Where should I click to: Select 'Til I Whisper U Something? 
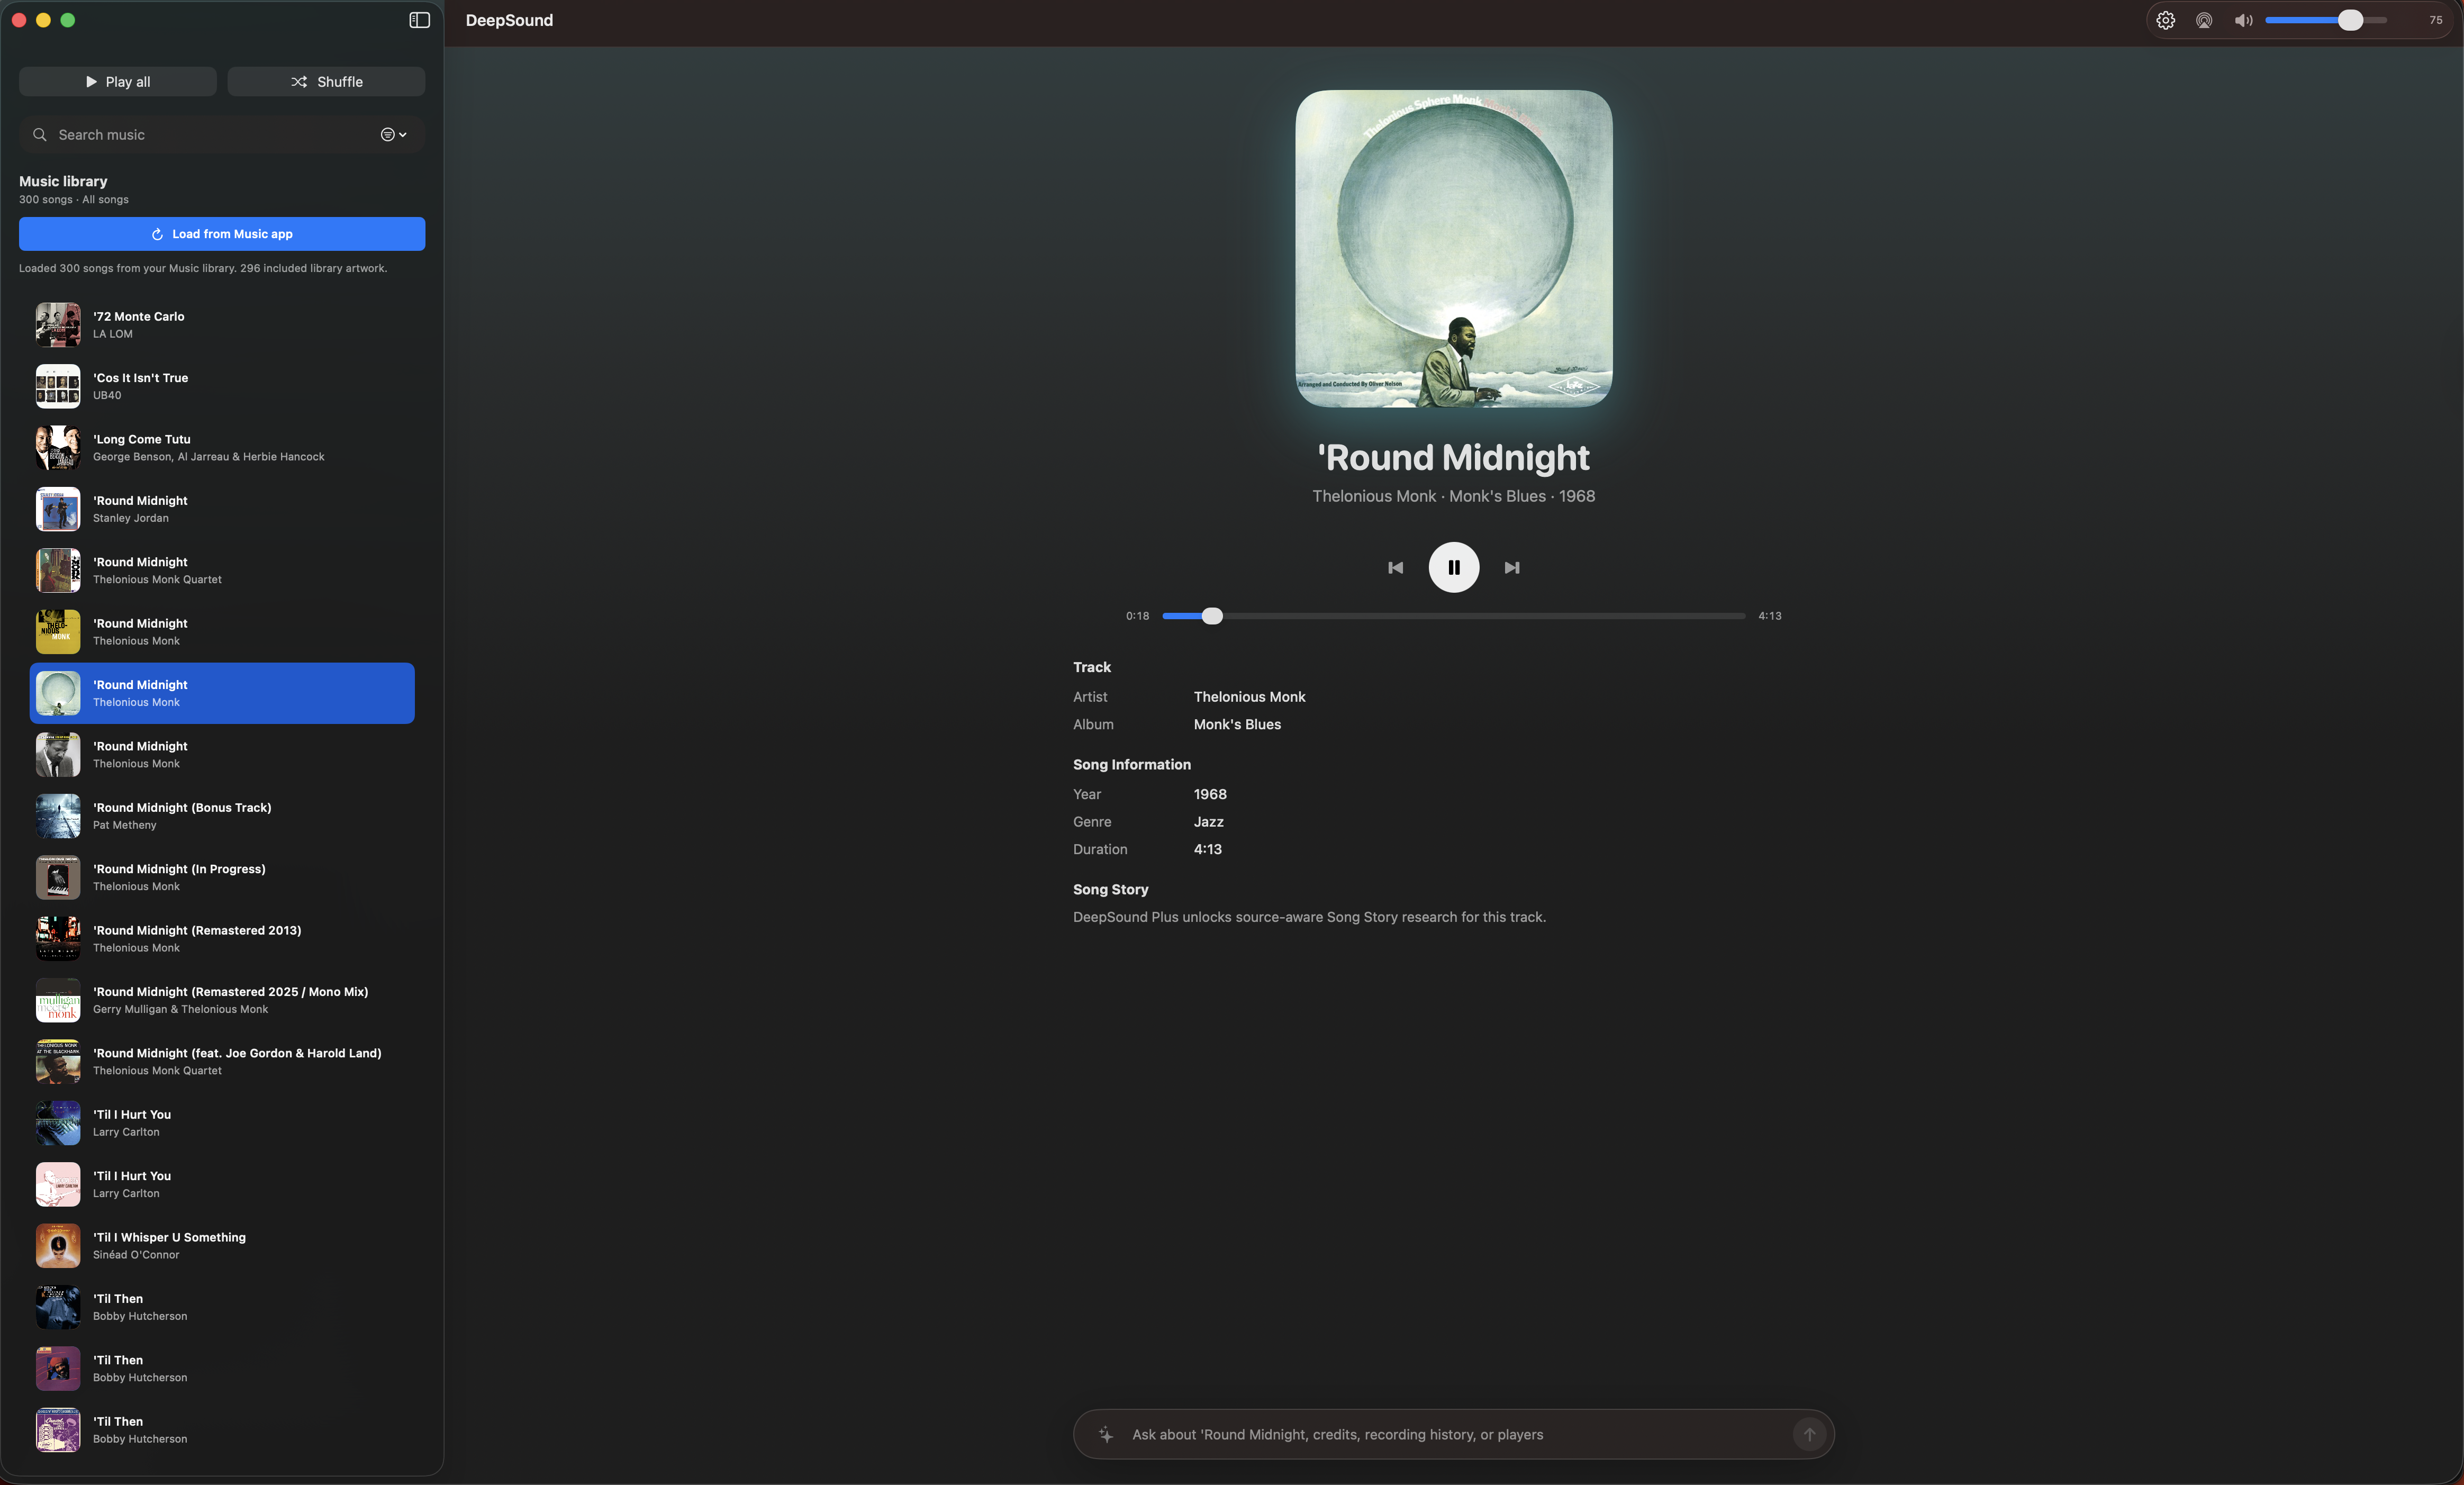click(x=222, y=1246)
